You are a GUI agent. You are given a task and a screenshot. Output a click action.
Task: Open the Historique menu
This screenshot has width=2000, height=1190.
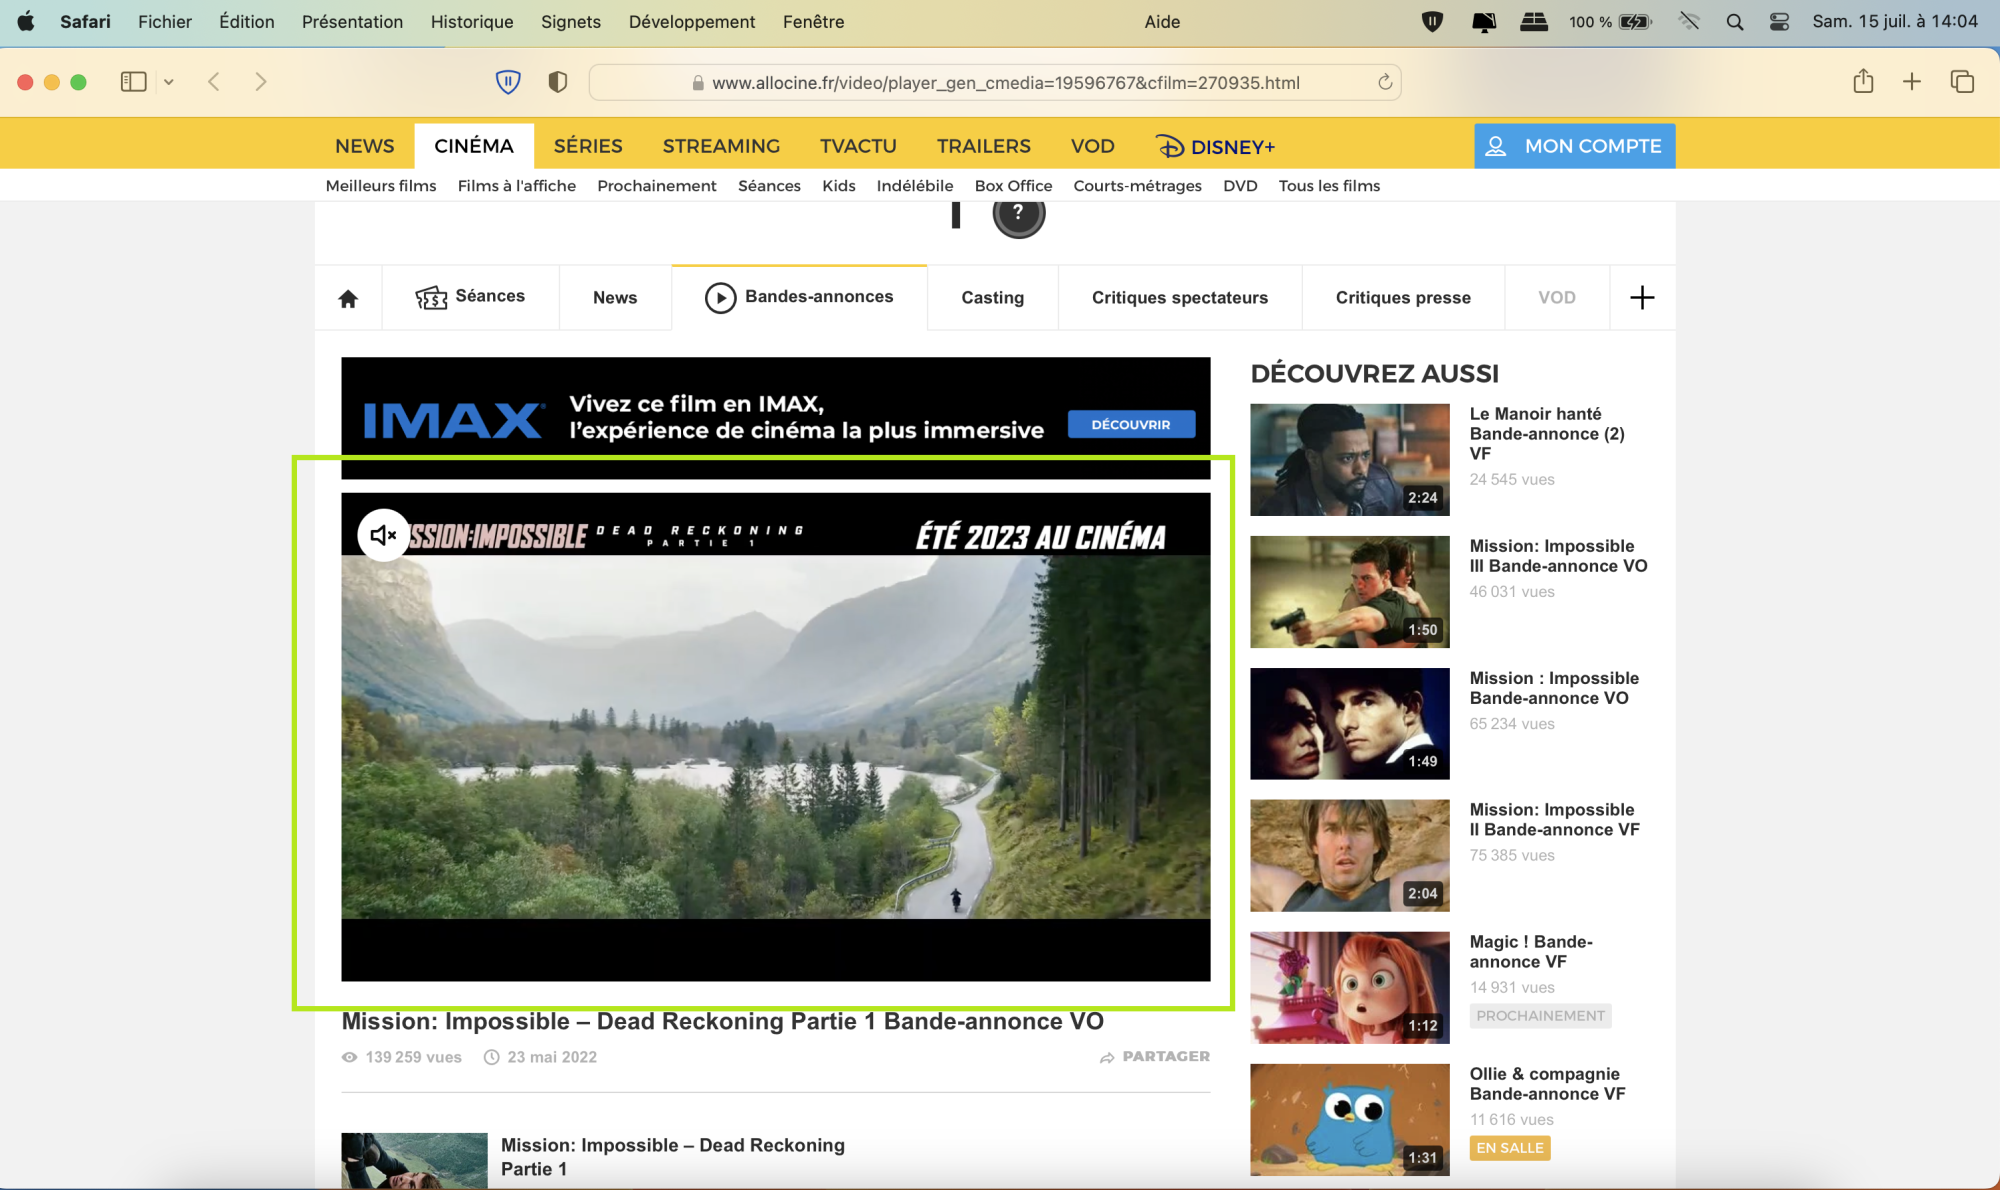471,22
